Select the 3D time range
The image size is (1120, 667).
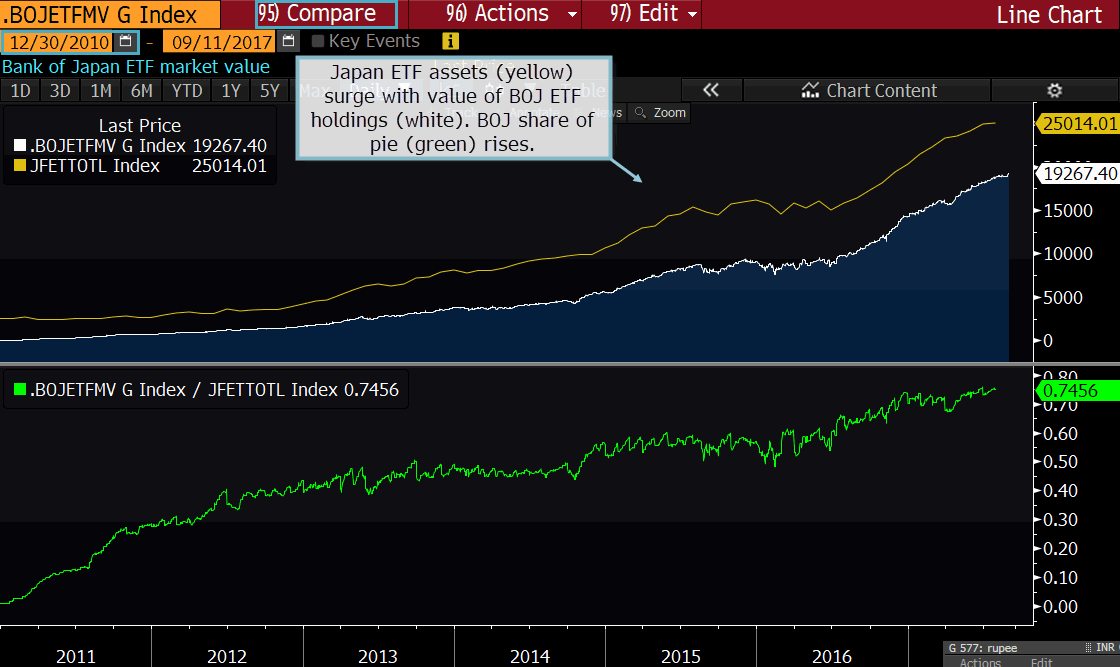pos(60,91)
